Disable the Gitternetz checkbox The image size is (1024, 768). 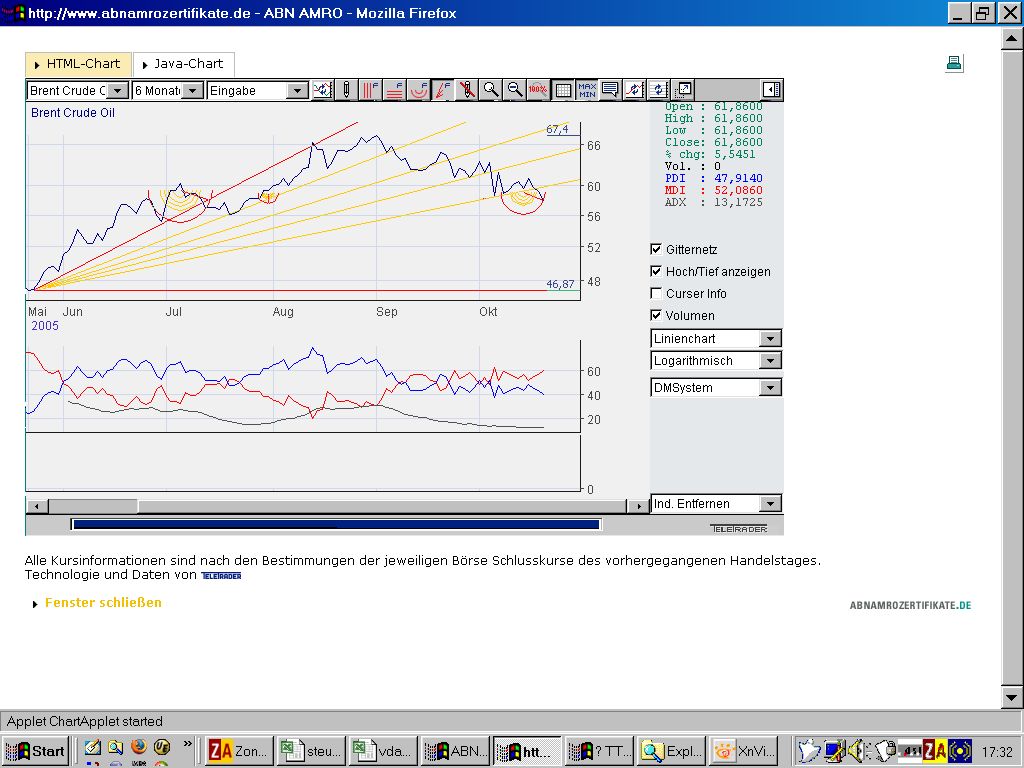(x=657, y=249)
